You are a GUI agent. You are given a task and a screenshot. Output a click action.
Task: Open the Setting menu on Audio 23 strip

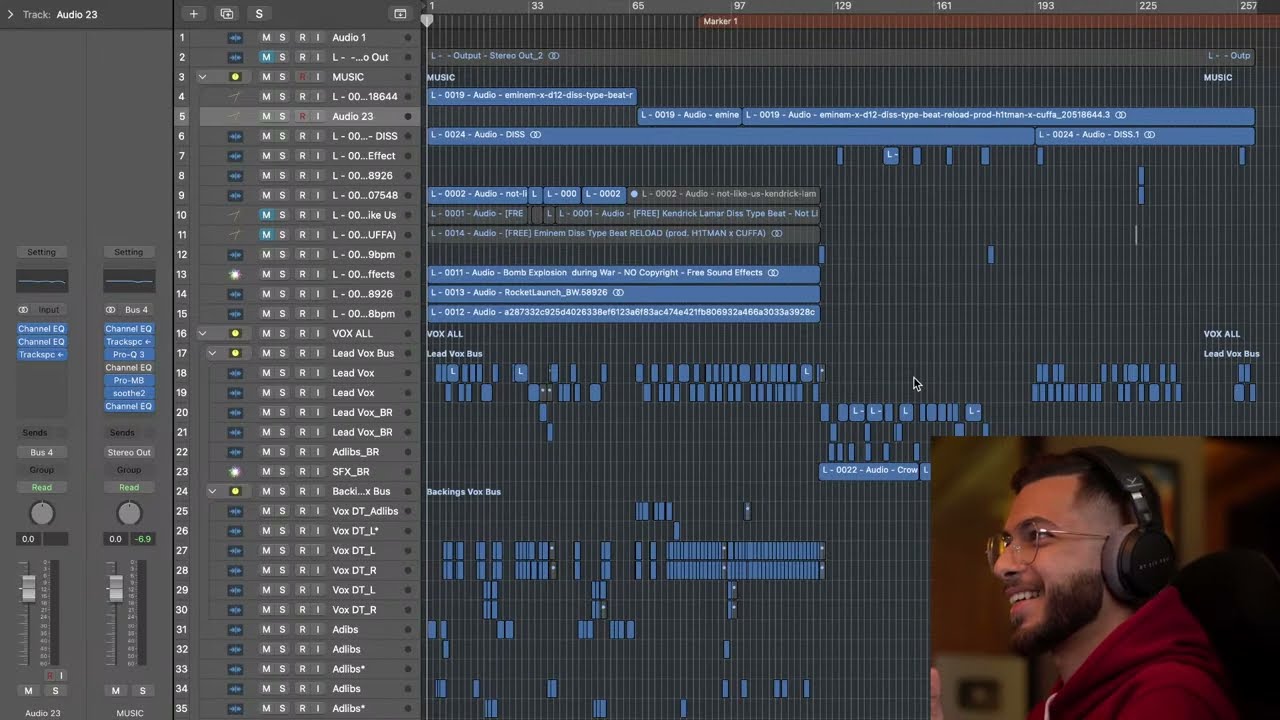click(42, 252)
